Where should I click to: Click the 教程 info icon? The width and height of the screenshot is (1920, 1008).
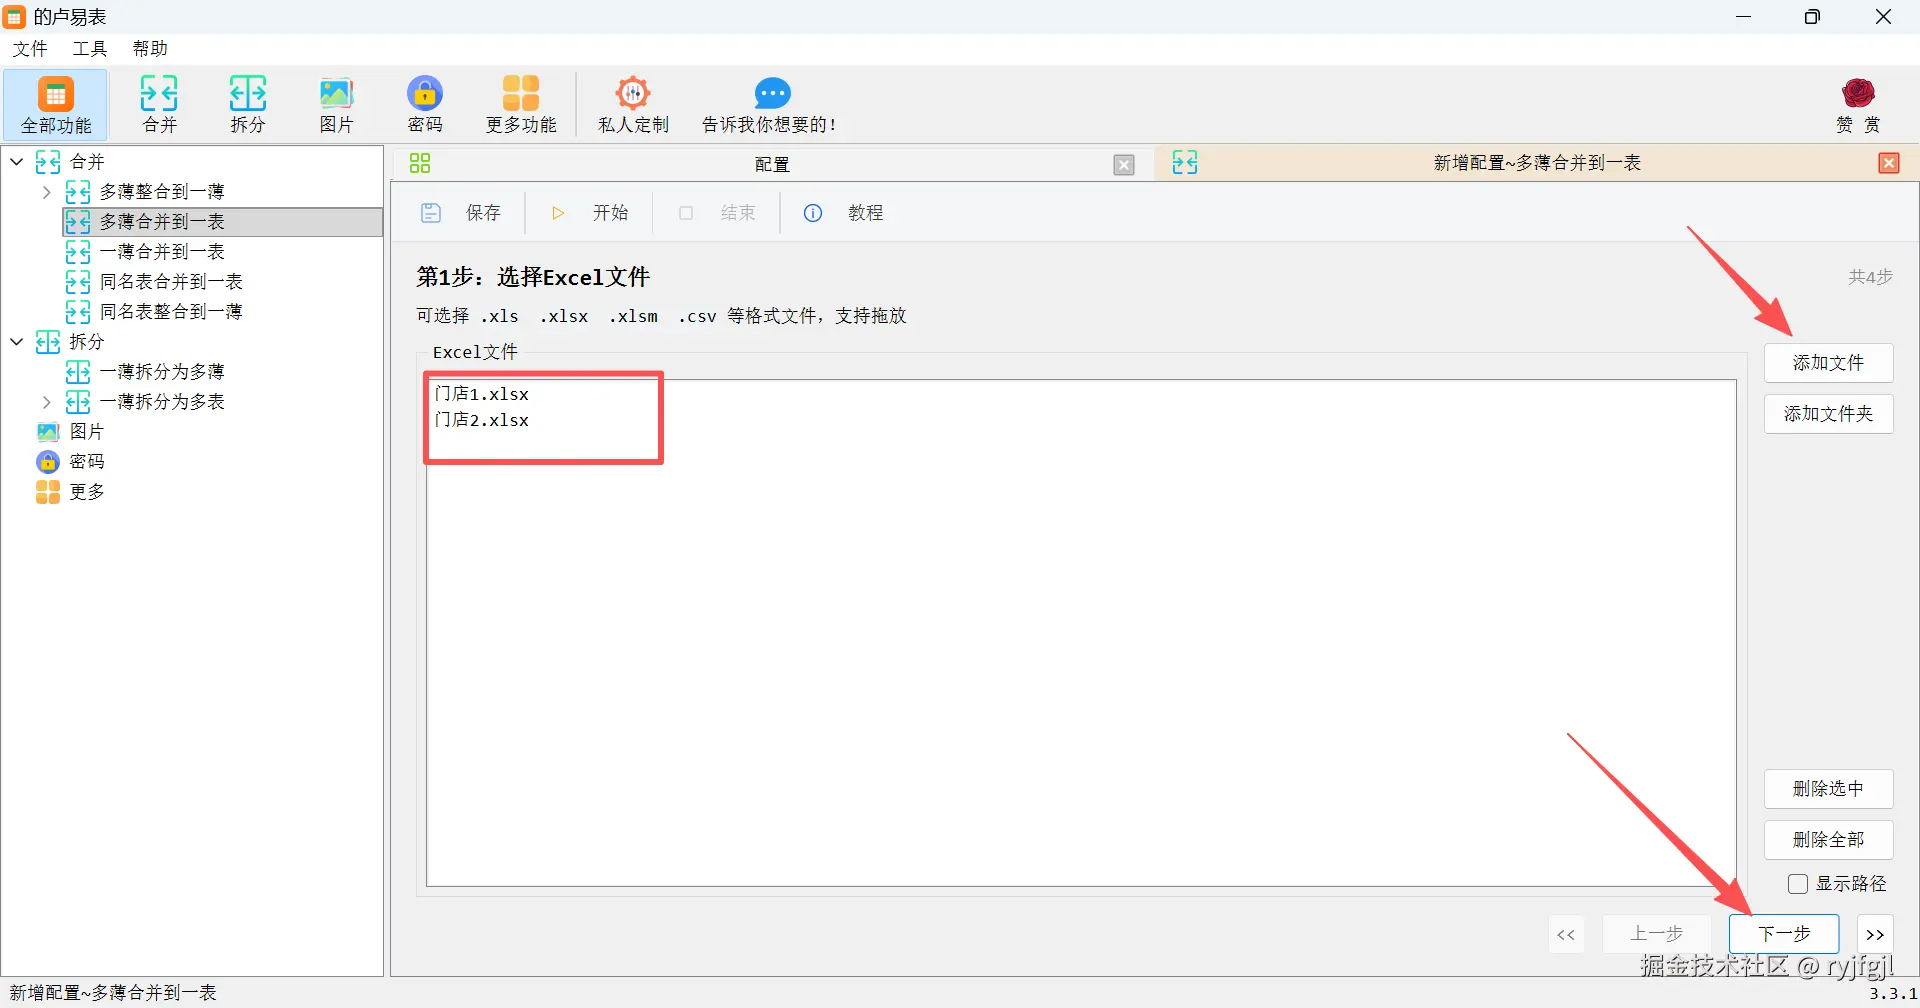click(813, 213)
